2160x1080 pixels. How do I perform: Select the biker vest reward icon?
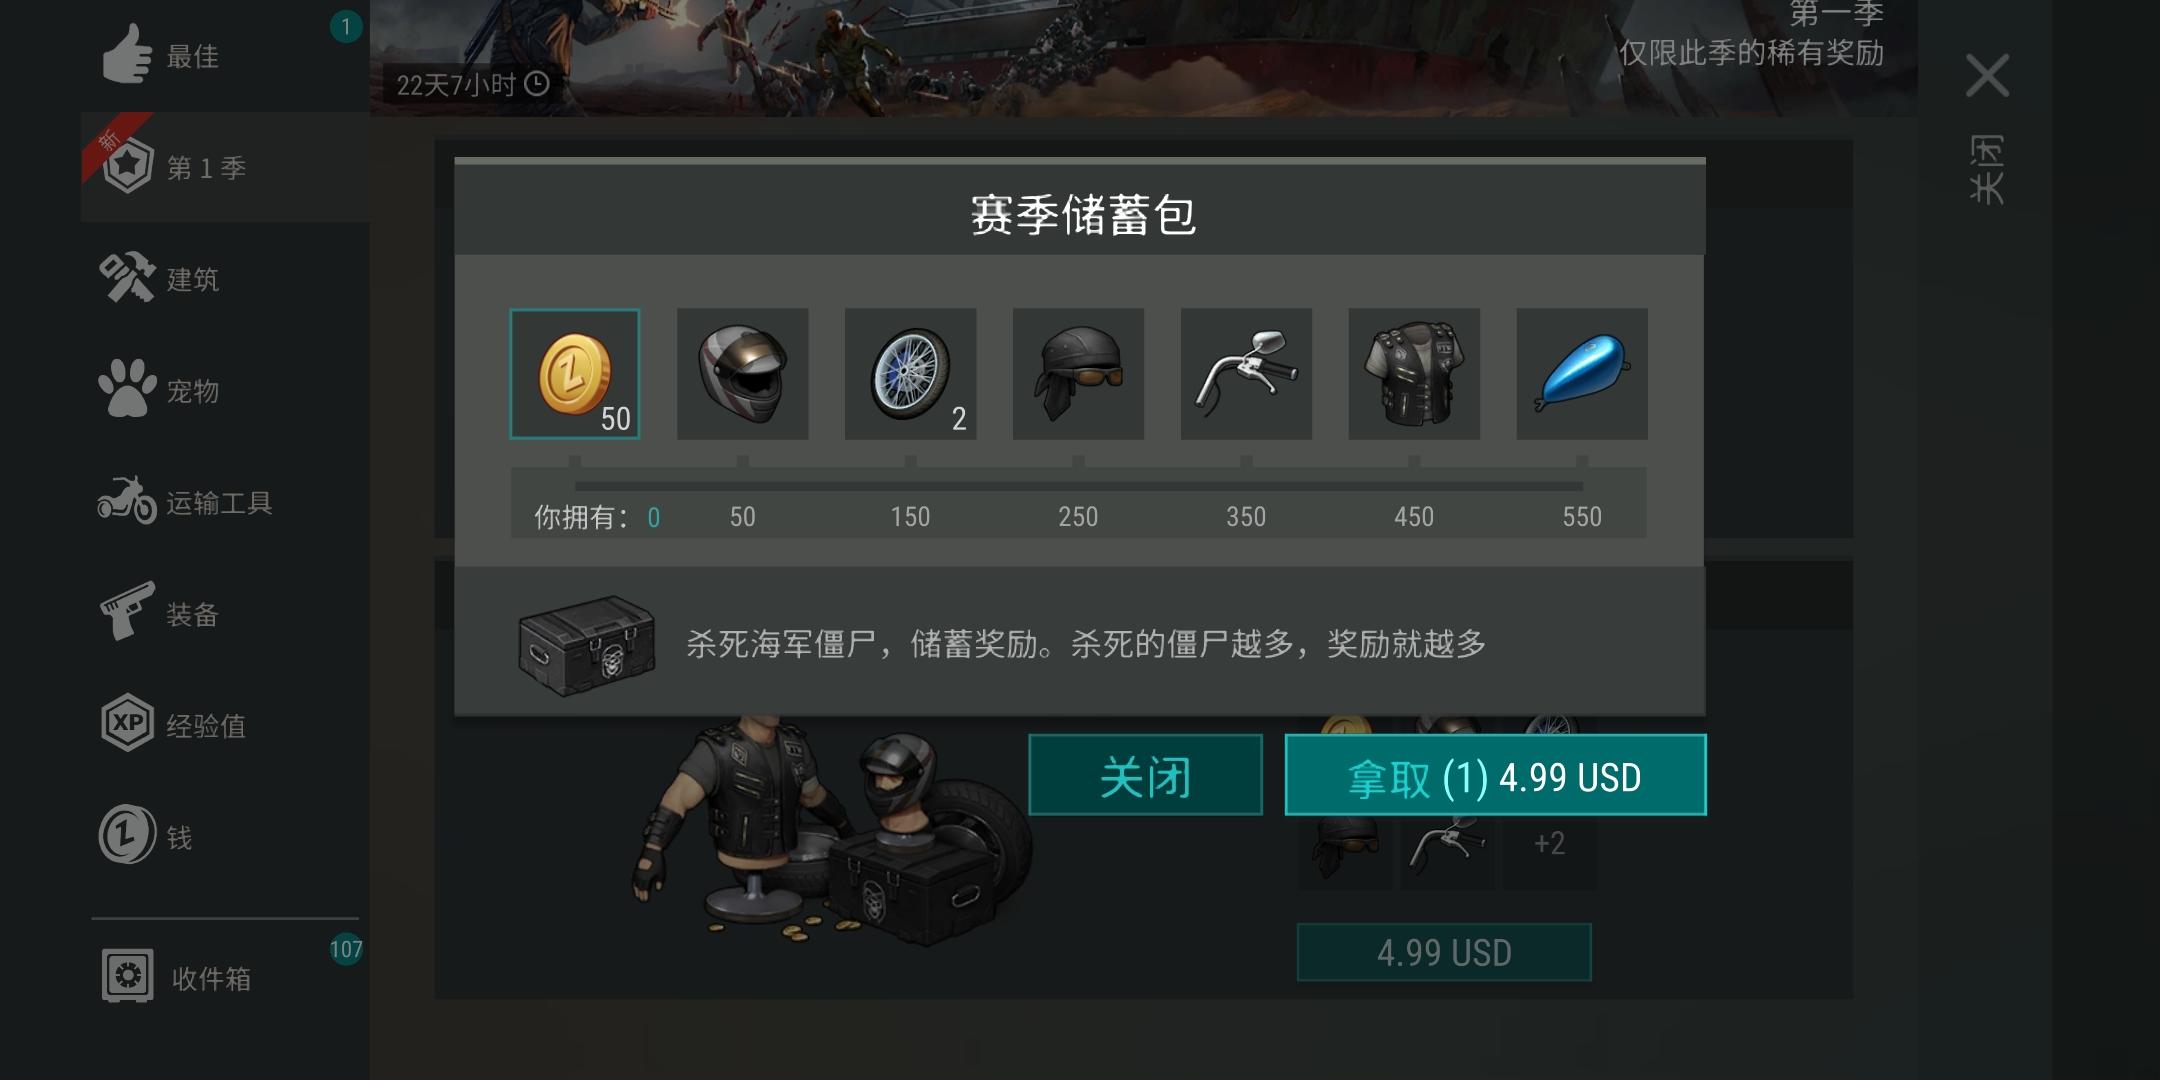coord(1415,374)
